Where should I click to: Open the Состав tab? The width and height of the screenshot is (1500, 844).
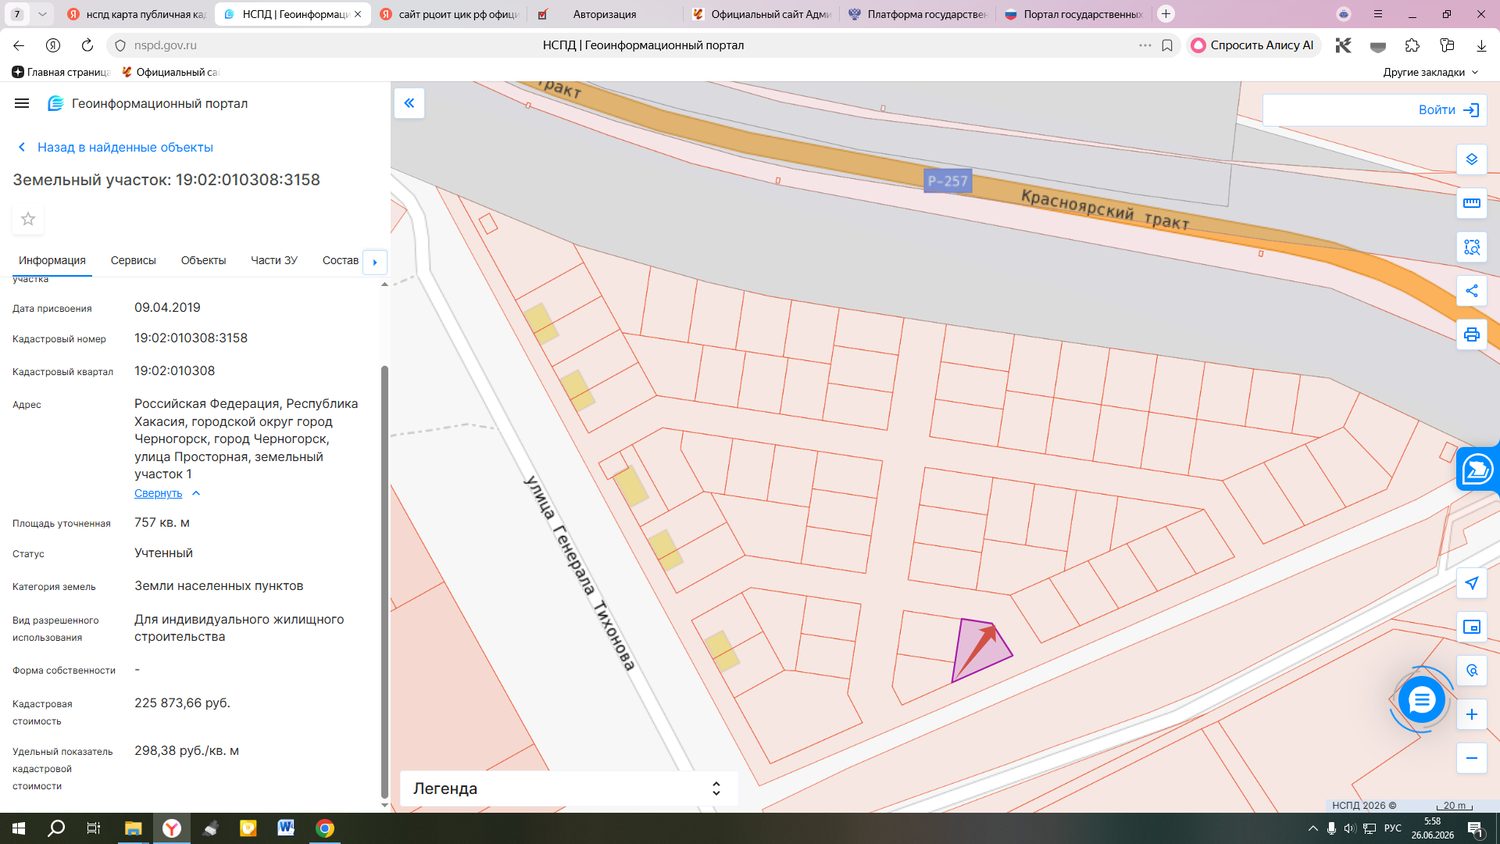point(340,260)
